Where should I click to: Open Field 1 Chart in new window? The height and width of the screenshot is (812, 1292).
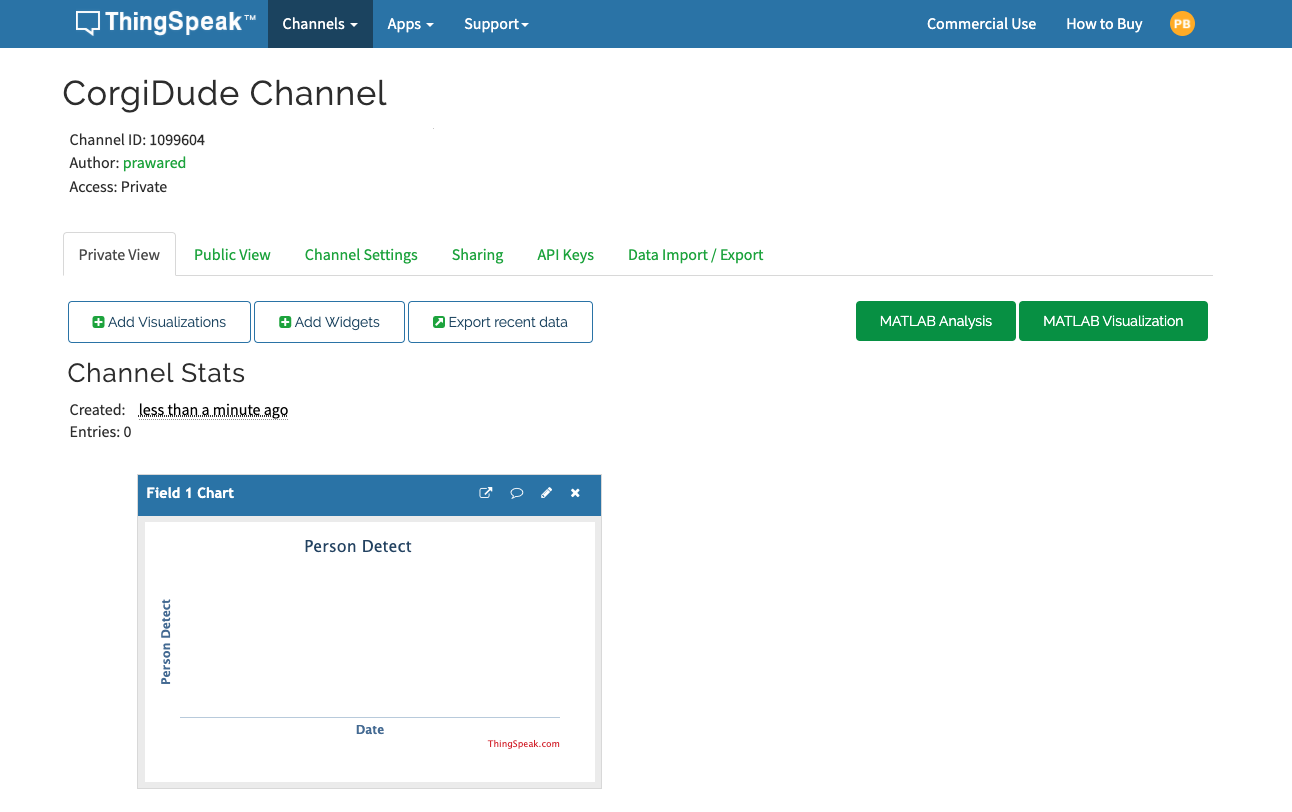[x=486, y=493]
